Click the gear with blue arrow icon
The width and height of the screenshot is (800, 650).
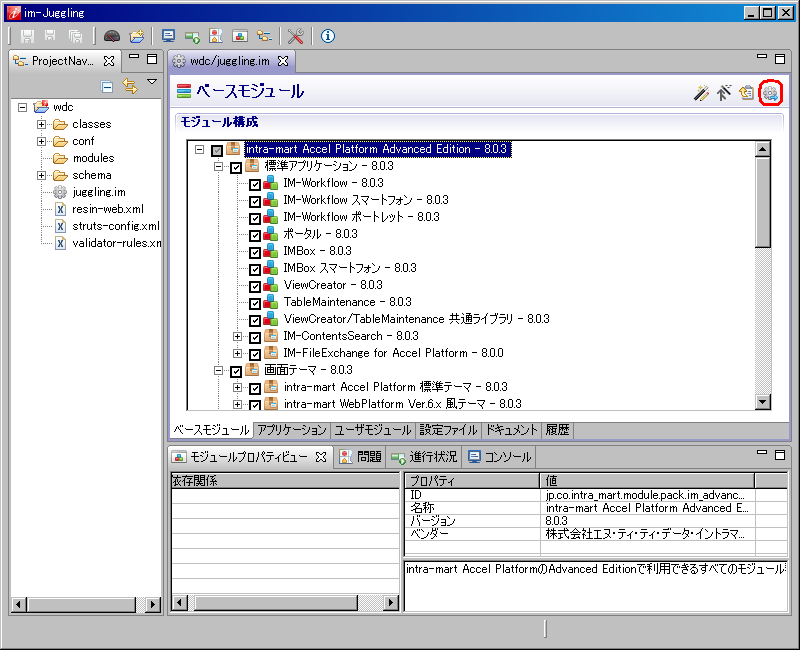click(770, 93)
